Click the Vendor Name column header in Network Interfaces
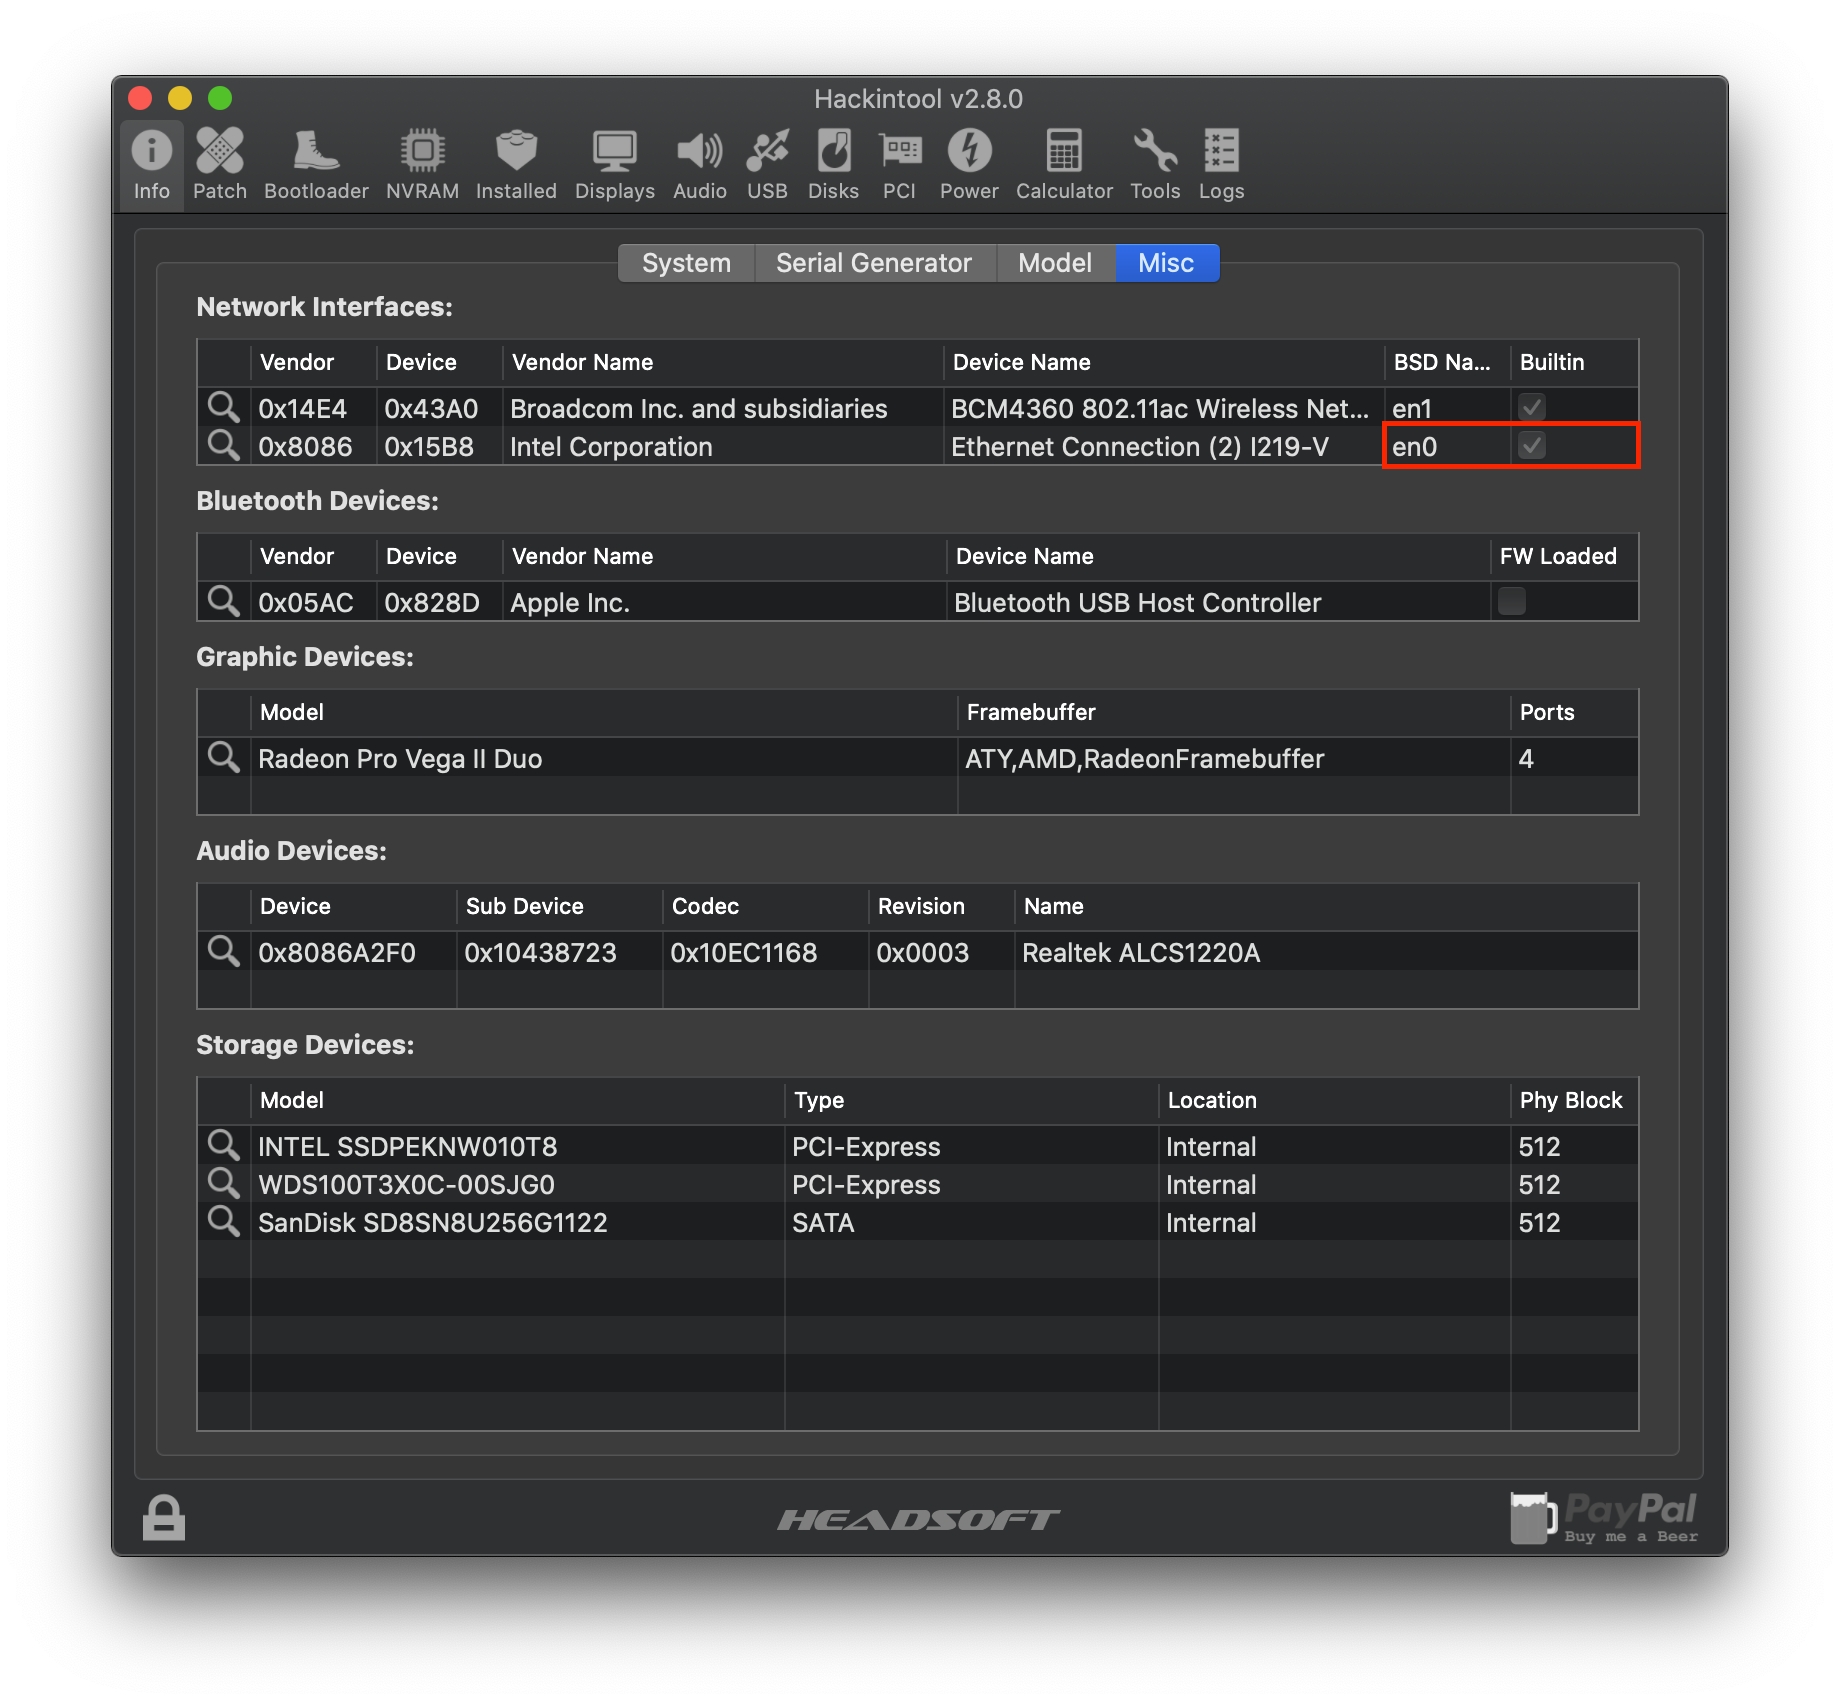The image size is (1840, 1704). pyautogui.click(x=722, y=362)
